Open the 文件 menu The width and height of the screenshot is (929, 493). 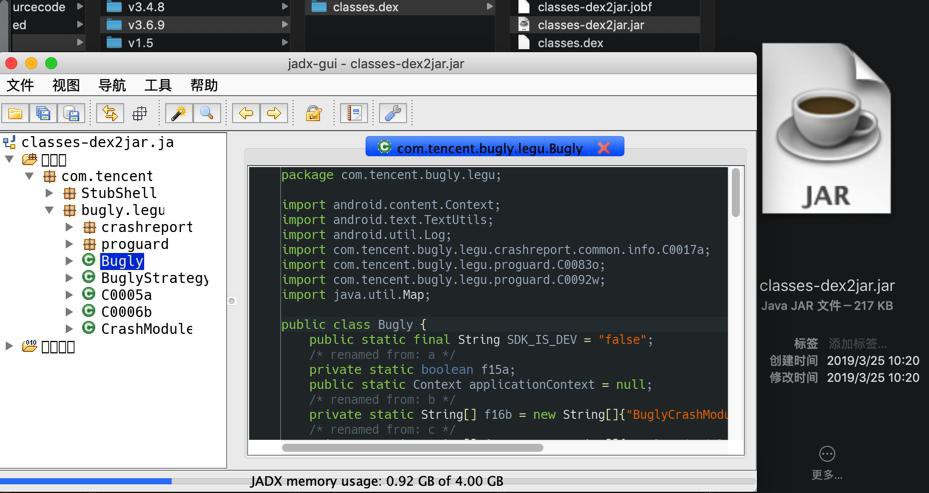(x=20, y=85)
